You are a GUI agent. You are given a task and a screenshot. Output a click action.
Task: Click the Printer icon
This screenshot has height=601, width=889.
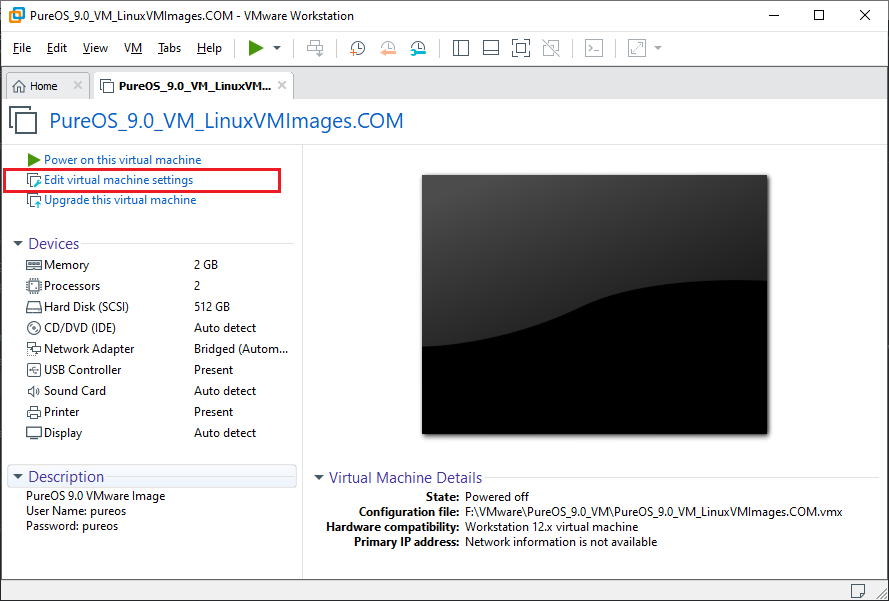(x=34, y=412)
